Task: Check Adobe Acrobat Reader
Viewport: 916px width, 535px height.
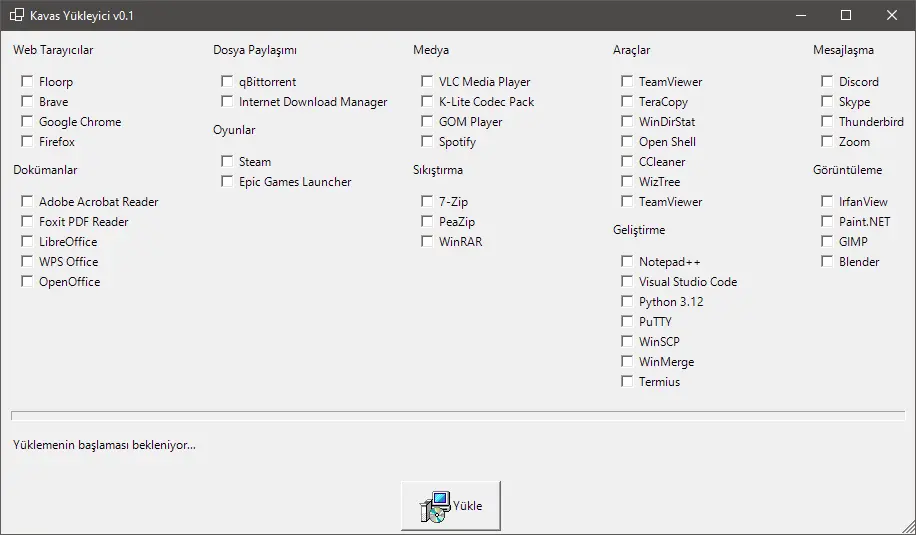Action: [x=27, y=201]
